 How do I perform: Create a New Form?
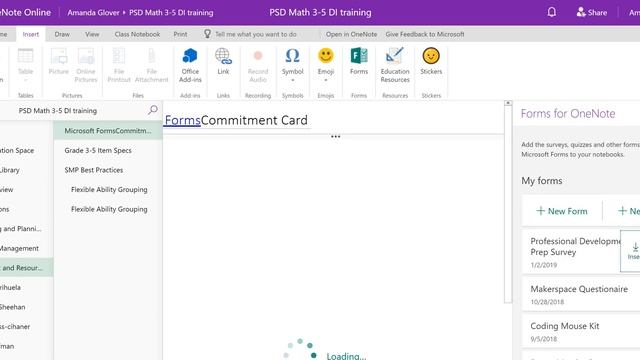pos(562,211)
